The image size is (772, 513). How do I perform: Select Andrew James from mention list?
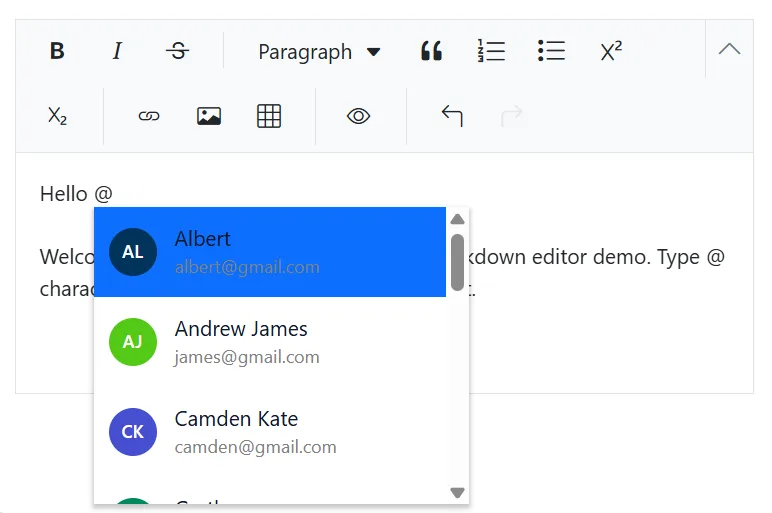pyautogui.click(x=270, y=342)
